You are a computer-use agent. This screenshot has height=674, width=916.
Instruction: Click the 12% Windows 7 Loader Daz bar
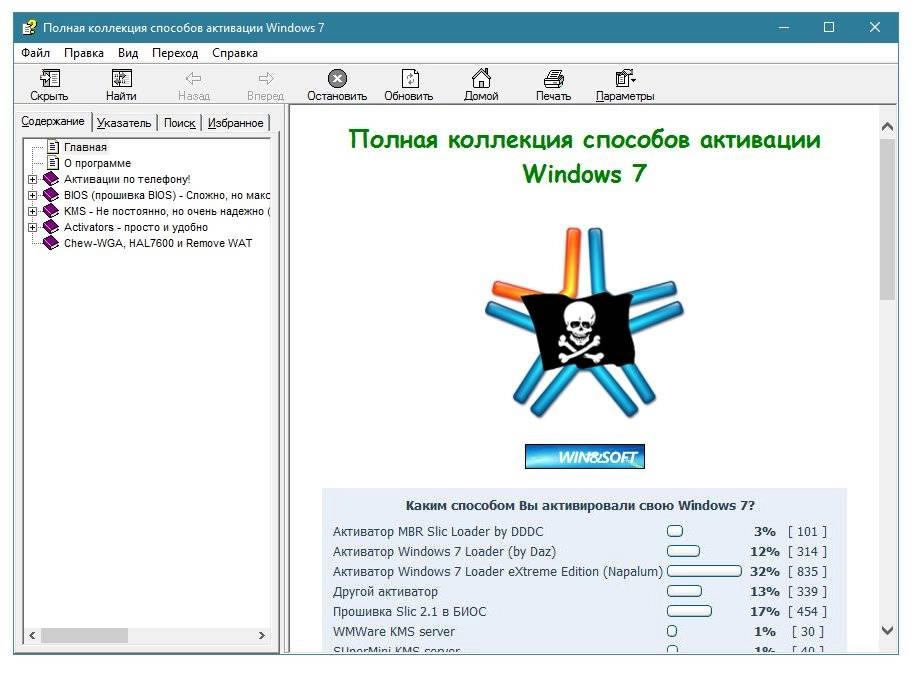[683, 551]
